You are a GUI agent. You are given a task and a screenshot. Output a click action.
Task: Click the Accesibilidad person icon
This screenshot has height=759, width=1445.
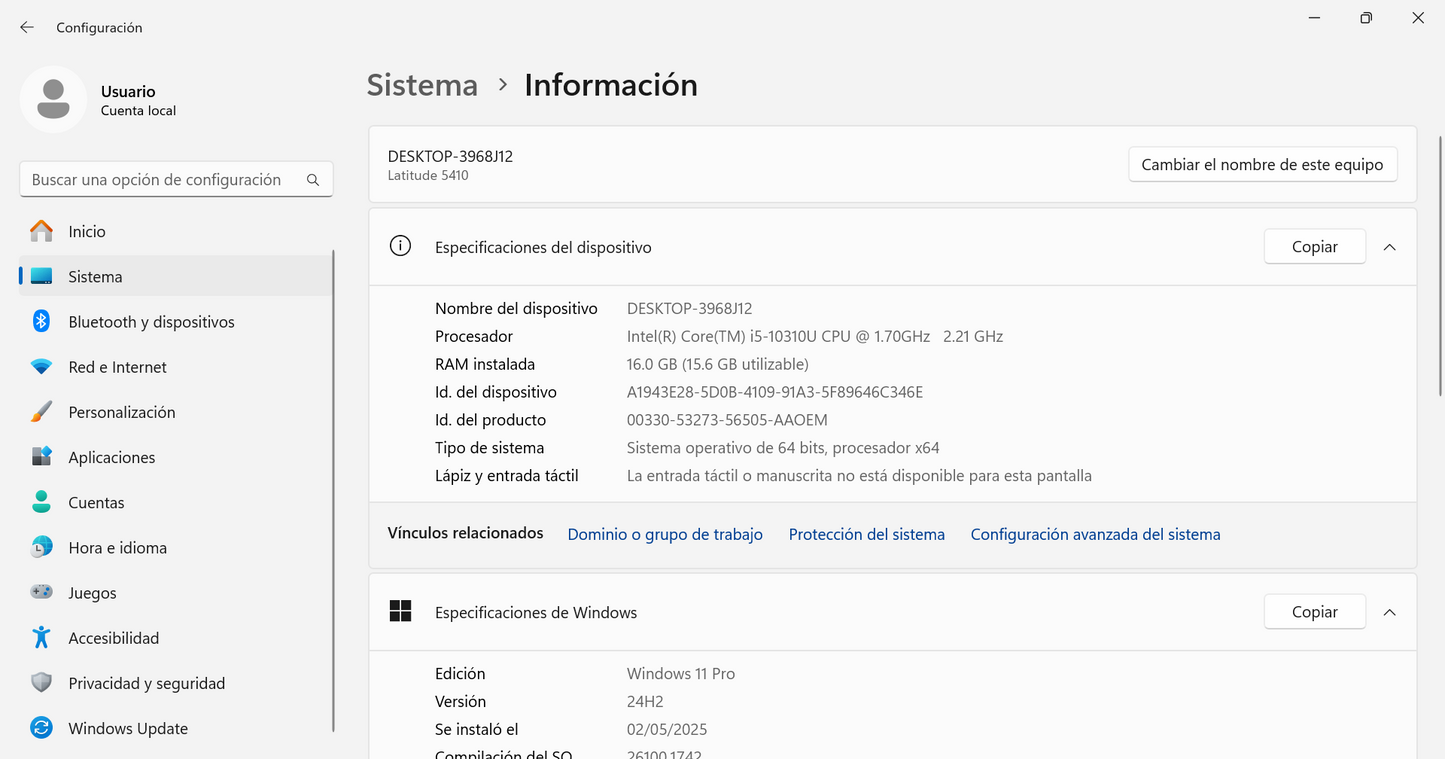tap(41, 637)
